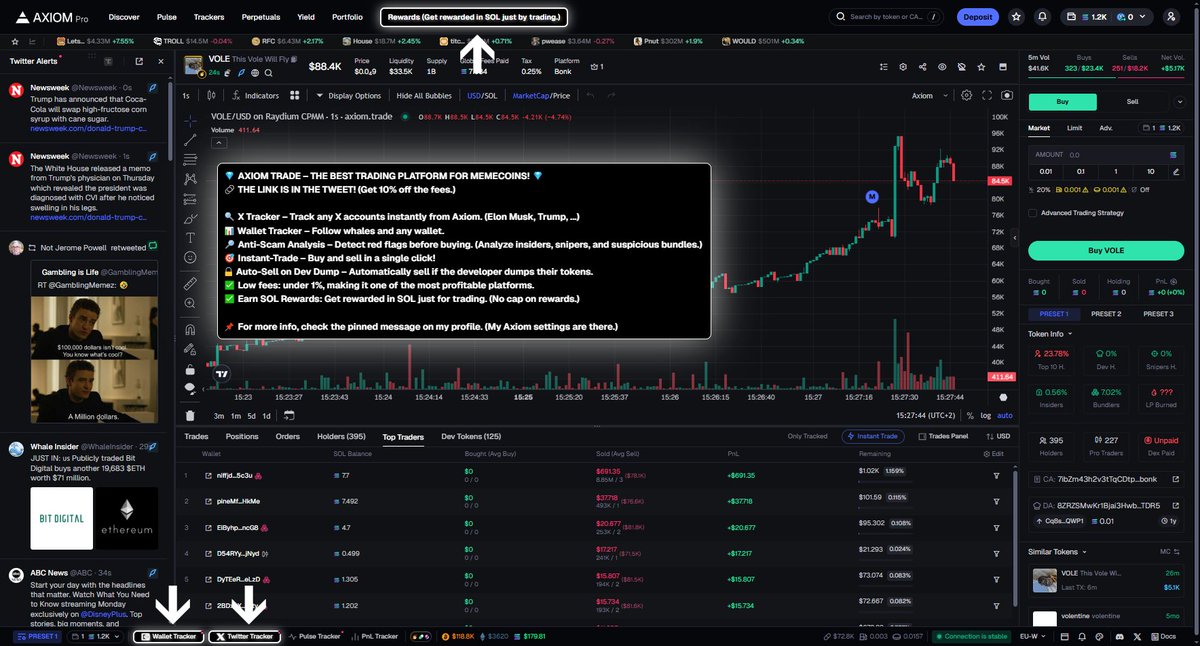This screenshot has height=646, width=1200.
Task: Enable Advanced Trading Strategy checkbox
Action: click(x=1033, y=212)
